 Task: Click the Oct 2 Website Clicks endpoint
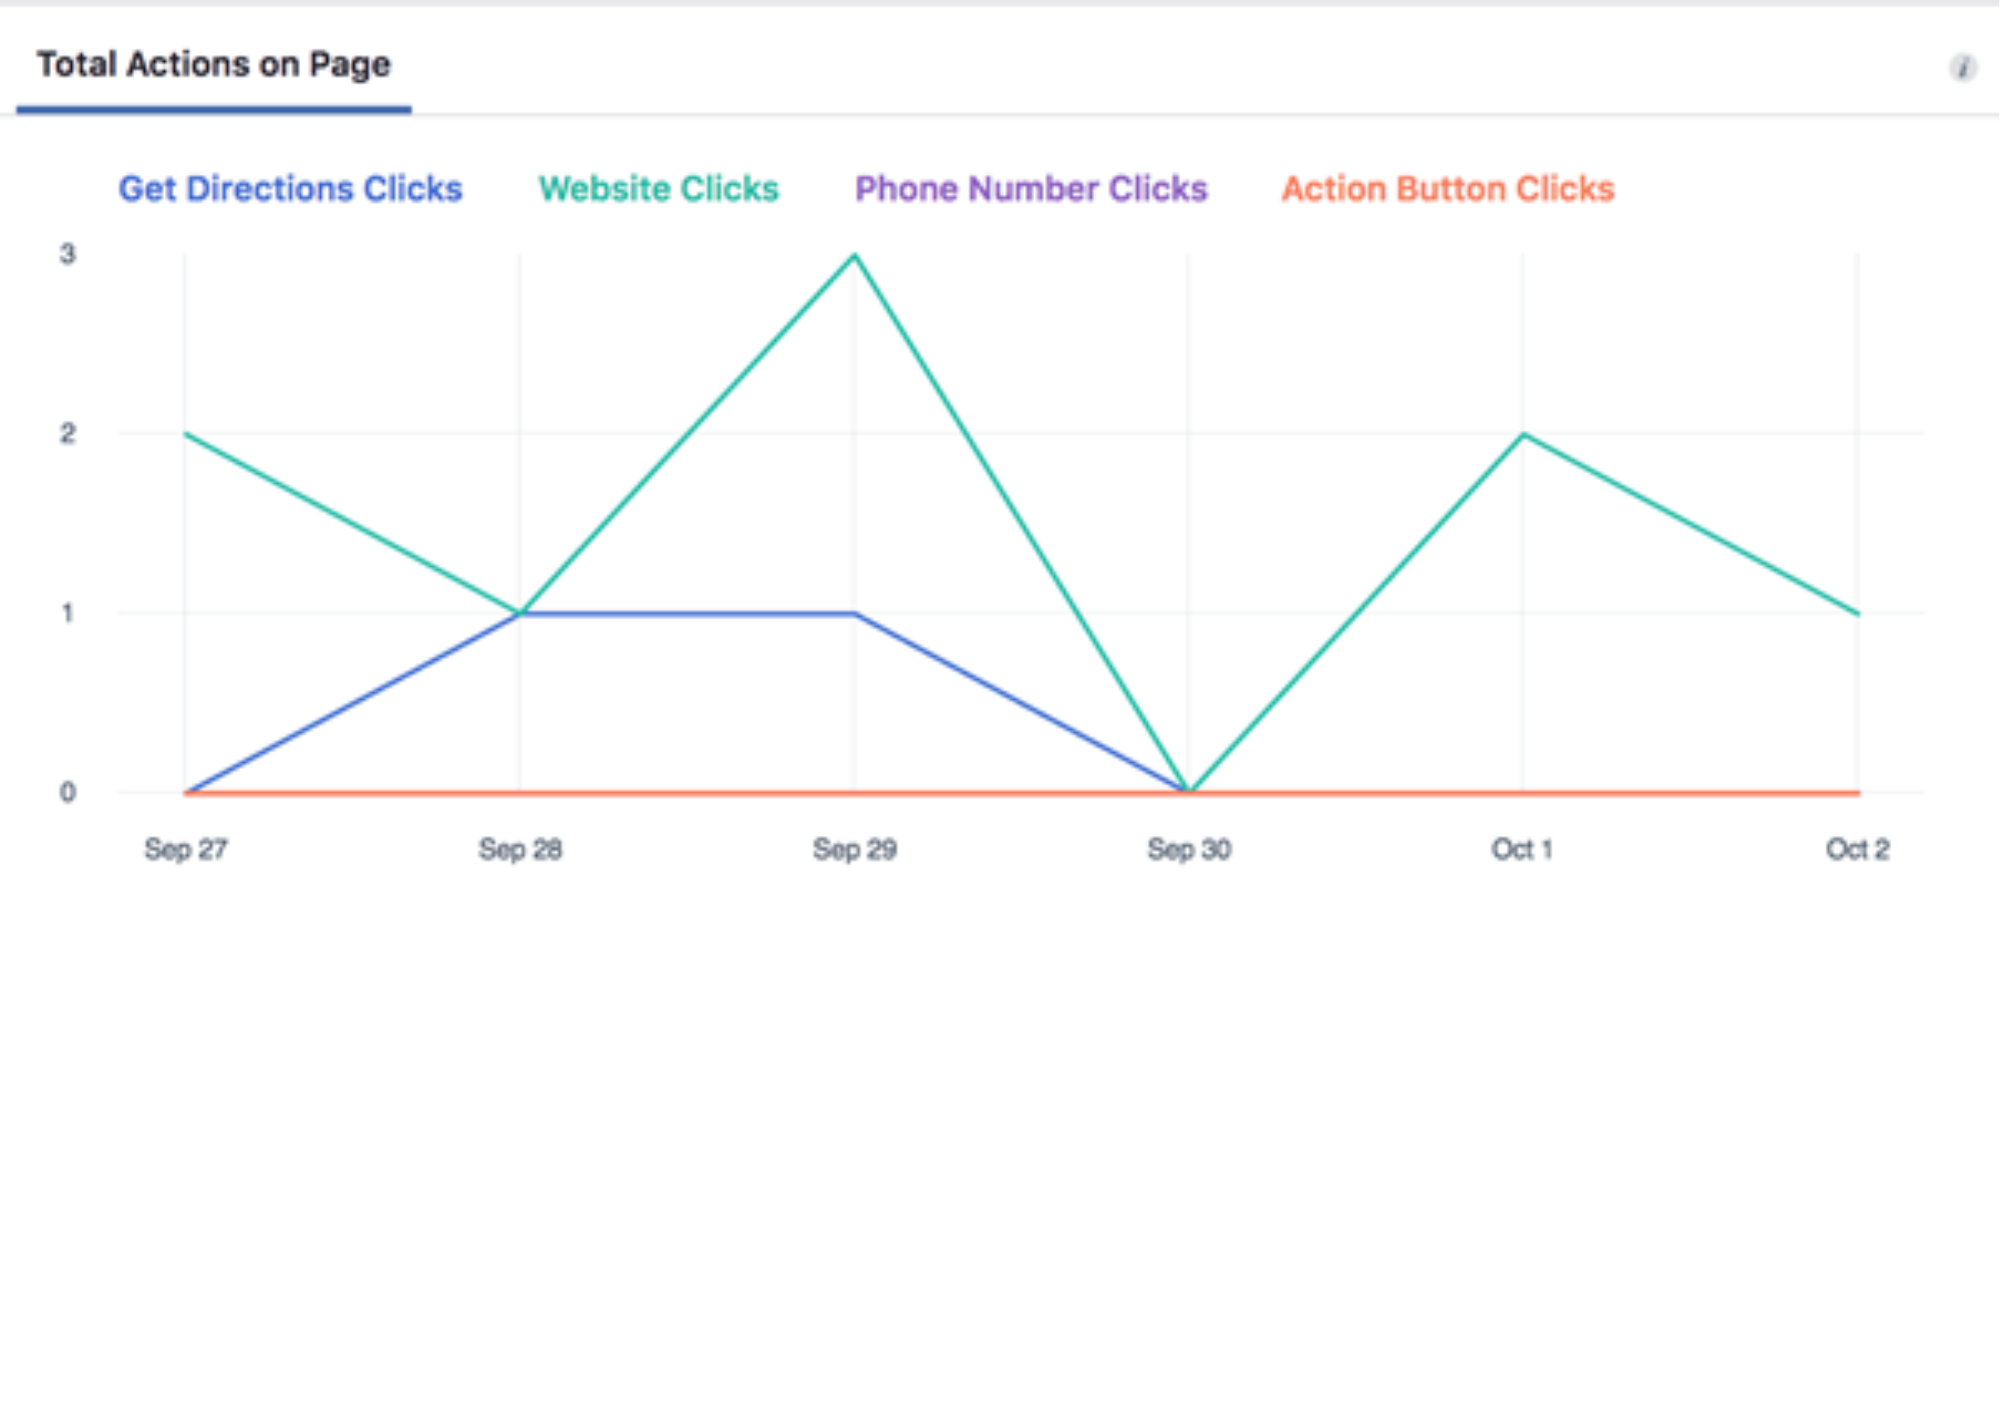[x=1857, y=613]
